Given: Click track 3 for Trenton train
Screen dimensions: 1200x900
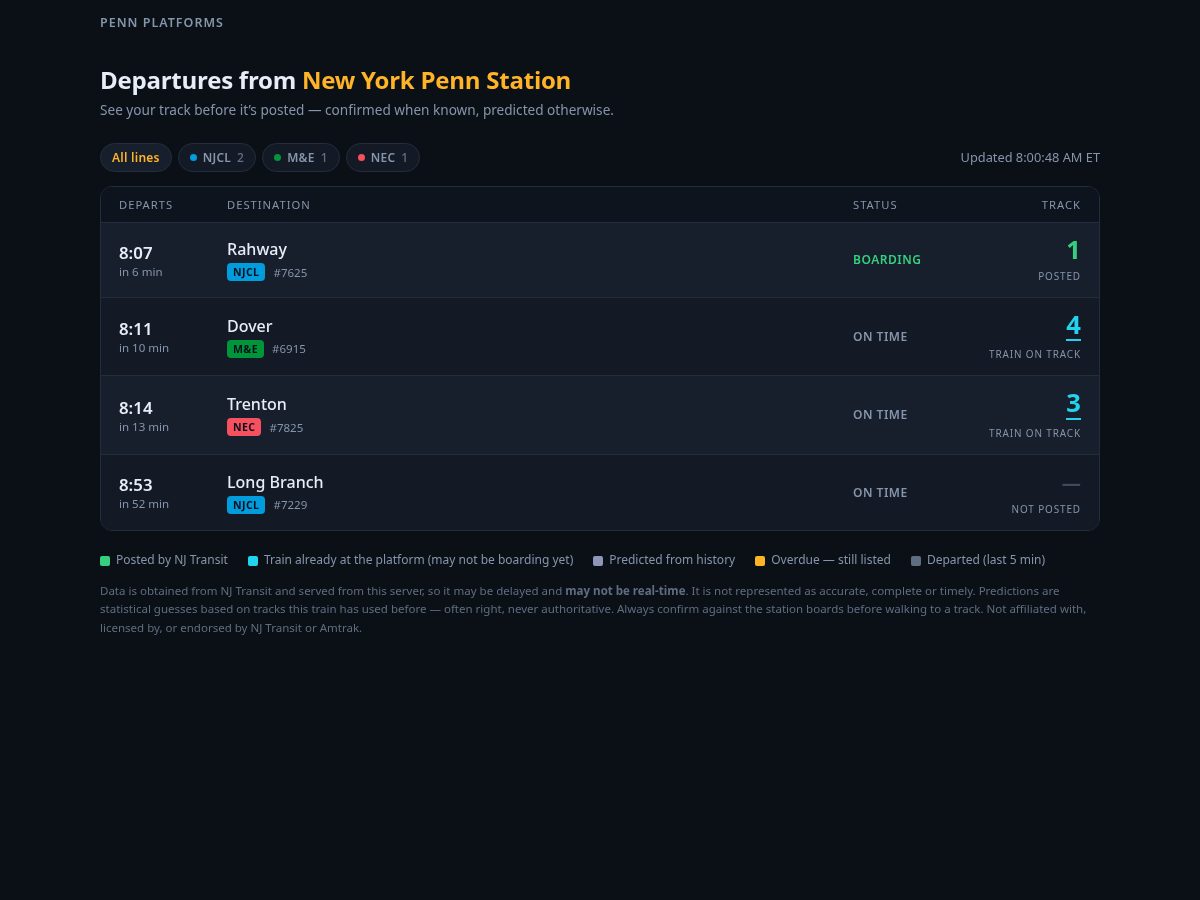Looking at the screenshot, I should 1073,404.
